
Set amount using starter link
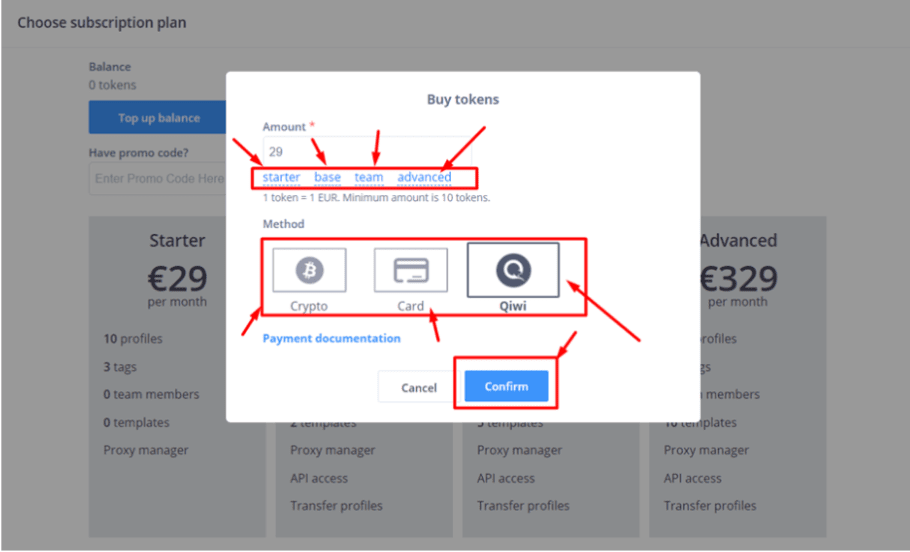tap(281, 177)
